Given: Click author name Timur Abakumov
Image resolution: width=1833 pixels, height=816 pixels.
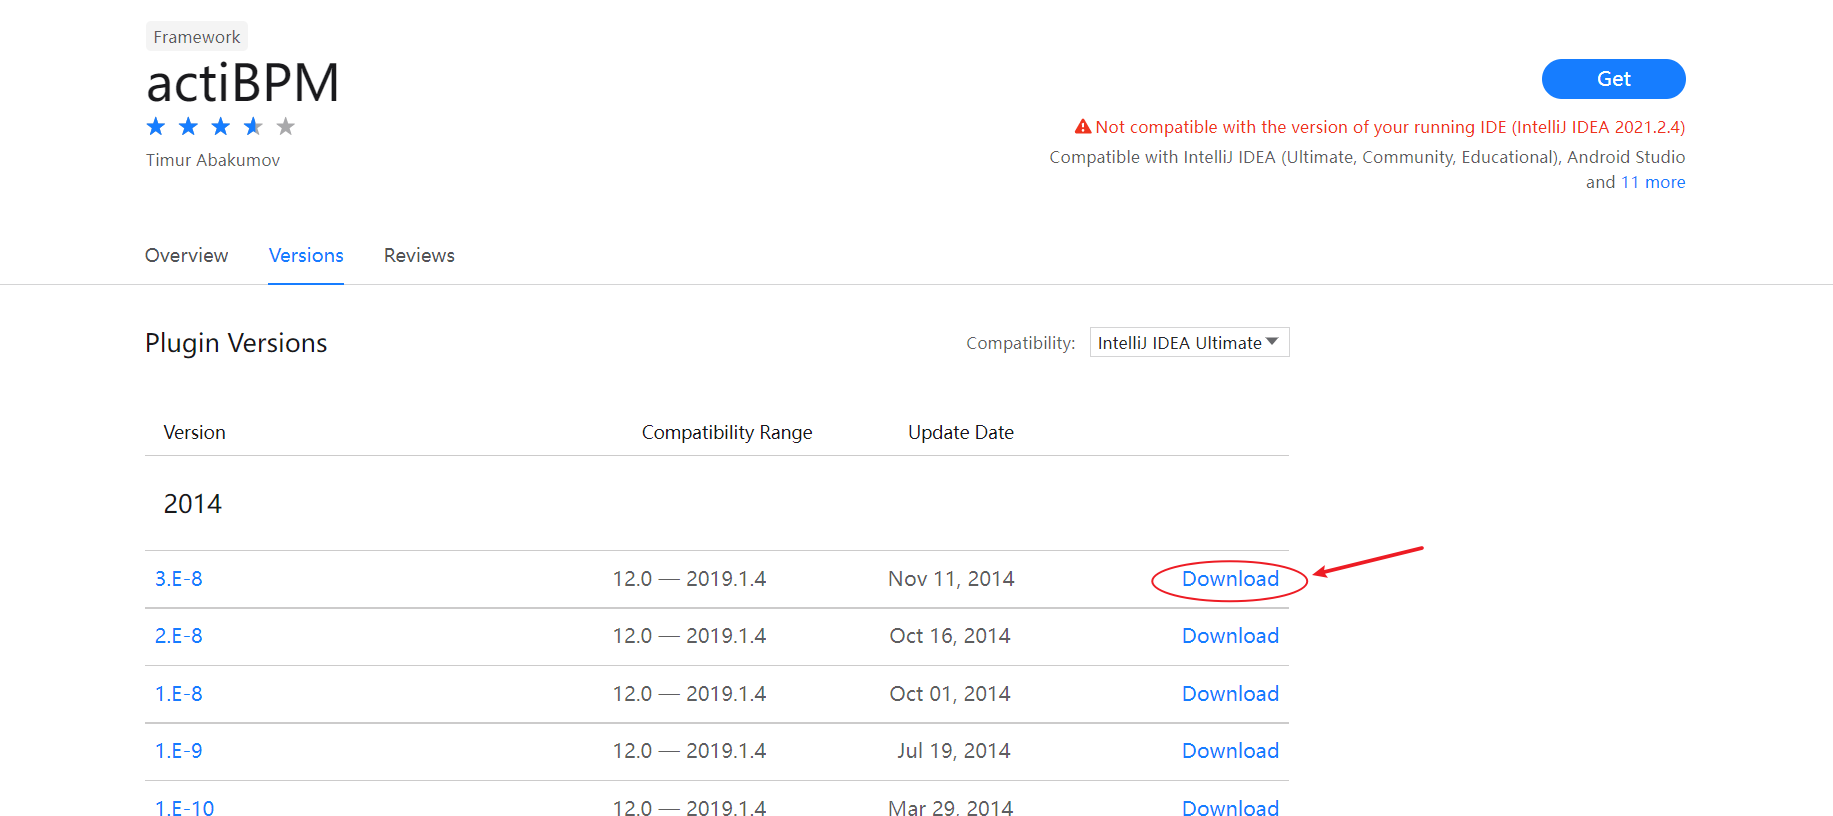Looking at the screenshot, I should pos(213,160).
